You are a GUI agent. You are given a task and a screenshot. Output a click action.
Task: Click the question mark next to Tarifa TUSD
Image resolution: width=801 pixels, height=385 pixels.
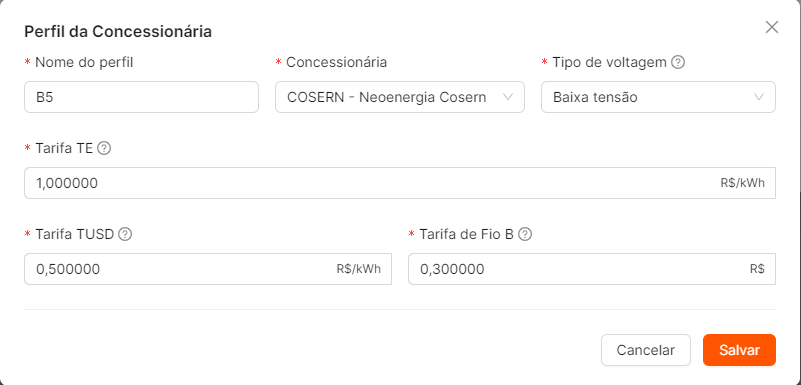pos(125,234)
